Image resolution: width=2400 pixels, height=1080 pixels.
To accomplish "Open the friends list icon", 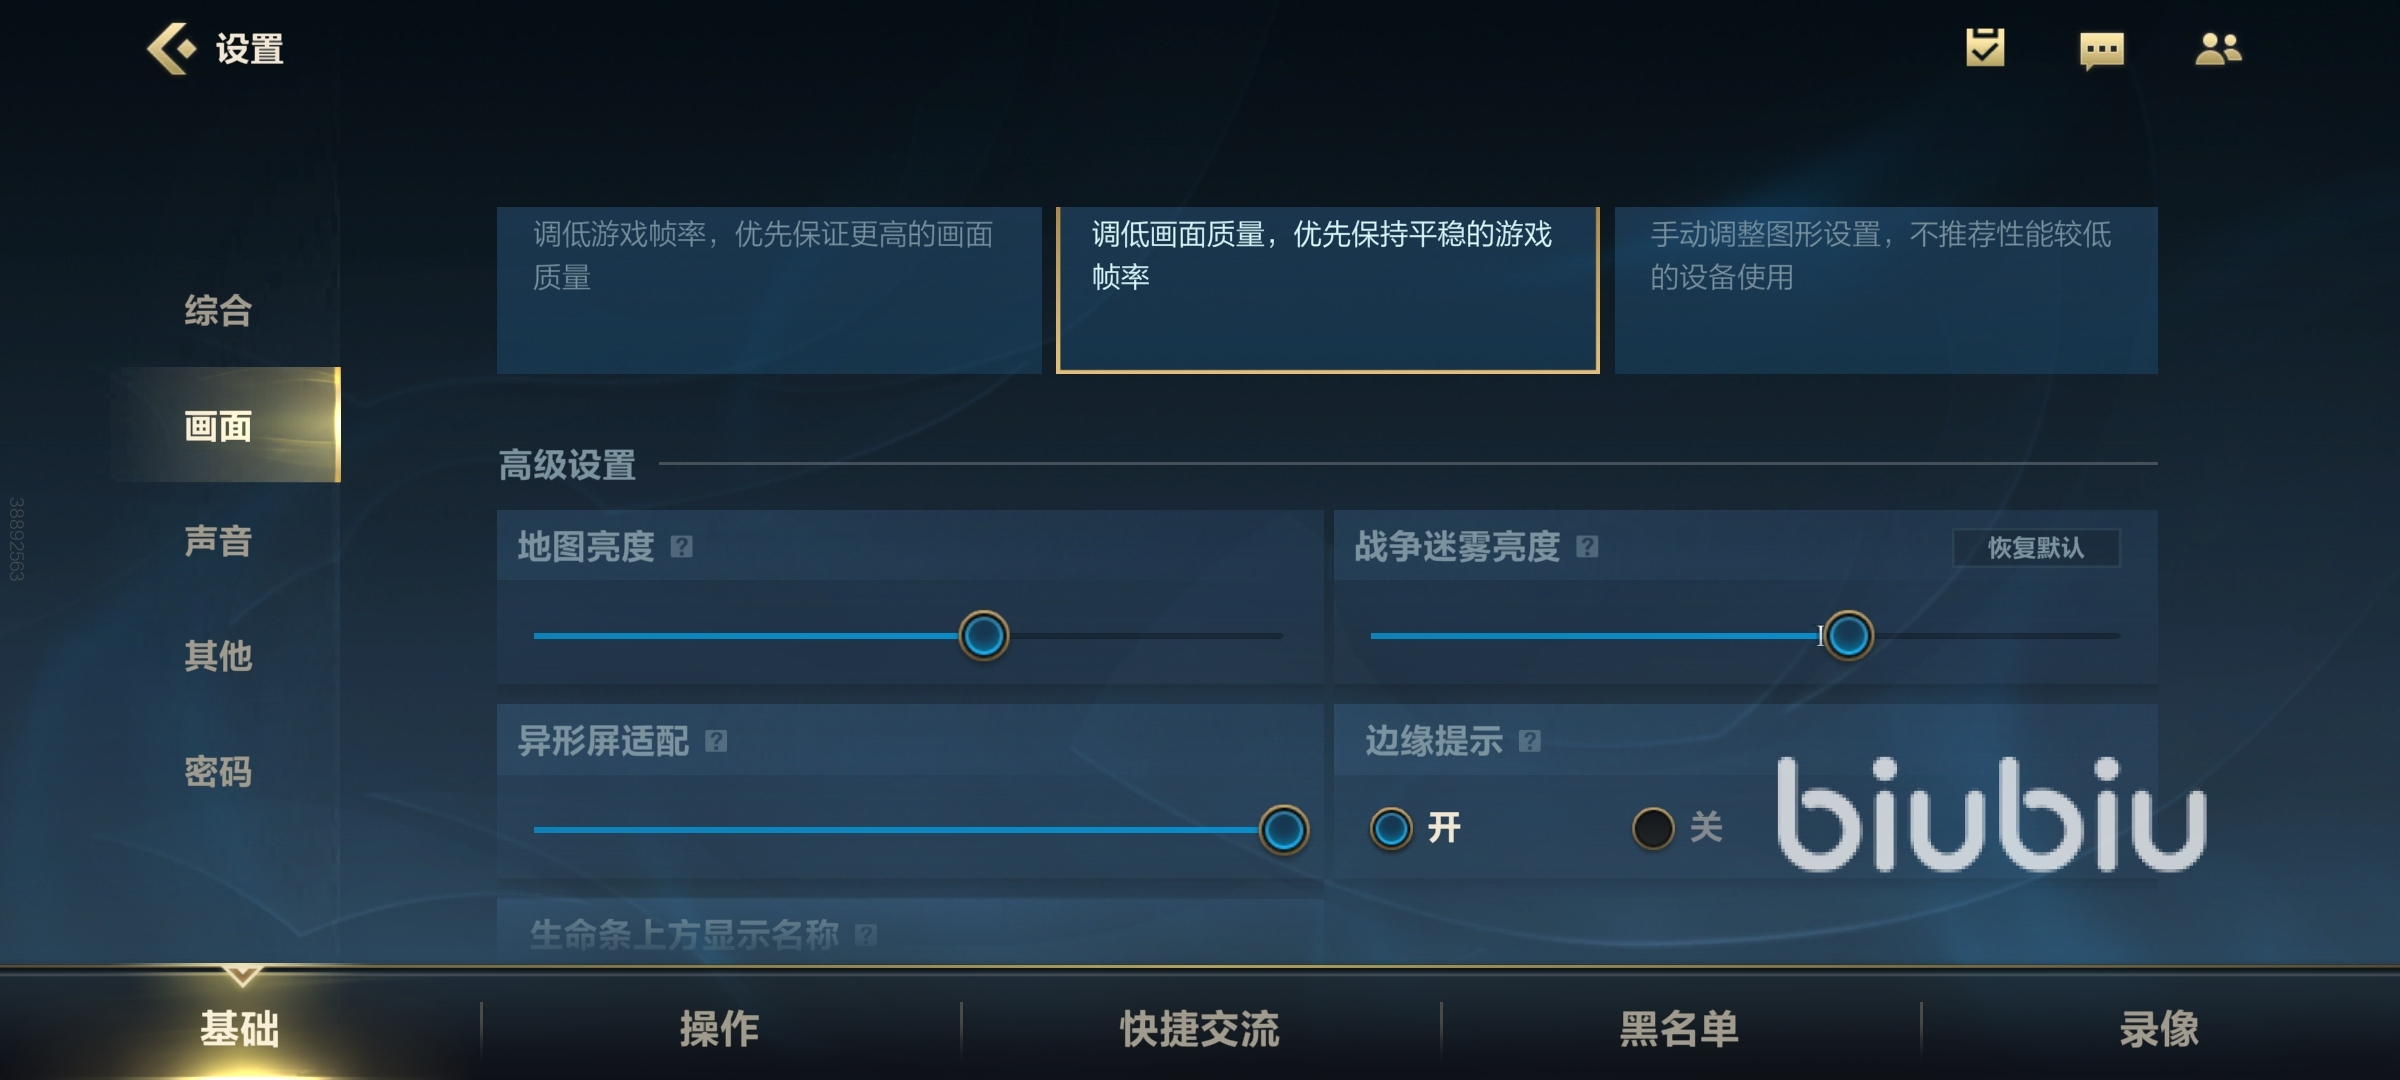I will tap(2218, 48).
